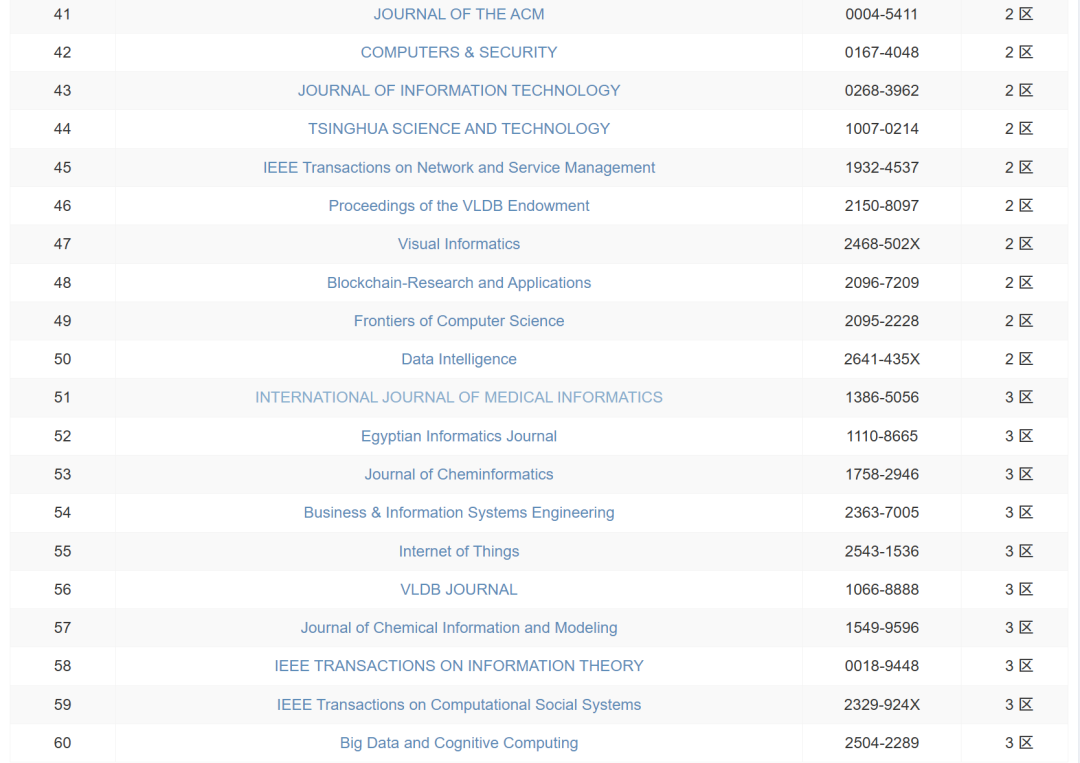Select ISSN 2329-924X cell
Image resolution: width=1080 pixels, height=763 pixels.
point(882,704)
